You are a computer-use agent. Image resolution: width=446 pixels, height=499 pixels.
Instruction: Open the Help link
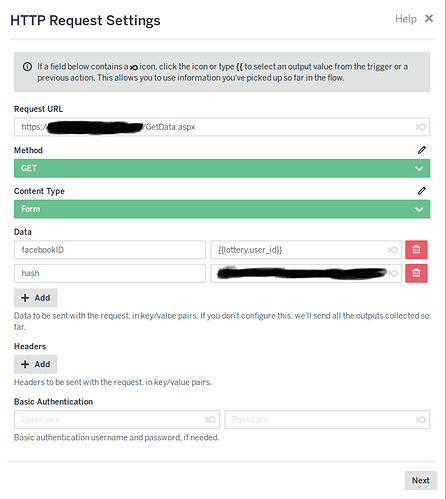coord(406,19)
